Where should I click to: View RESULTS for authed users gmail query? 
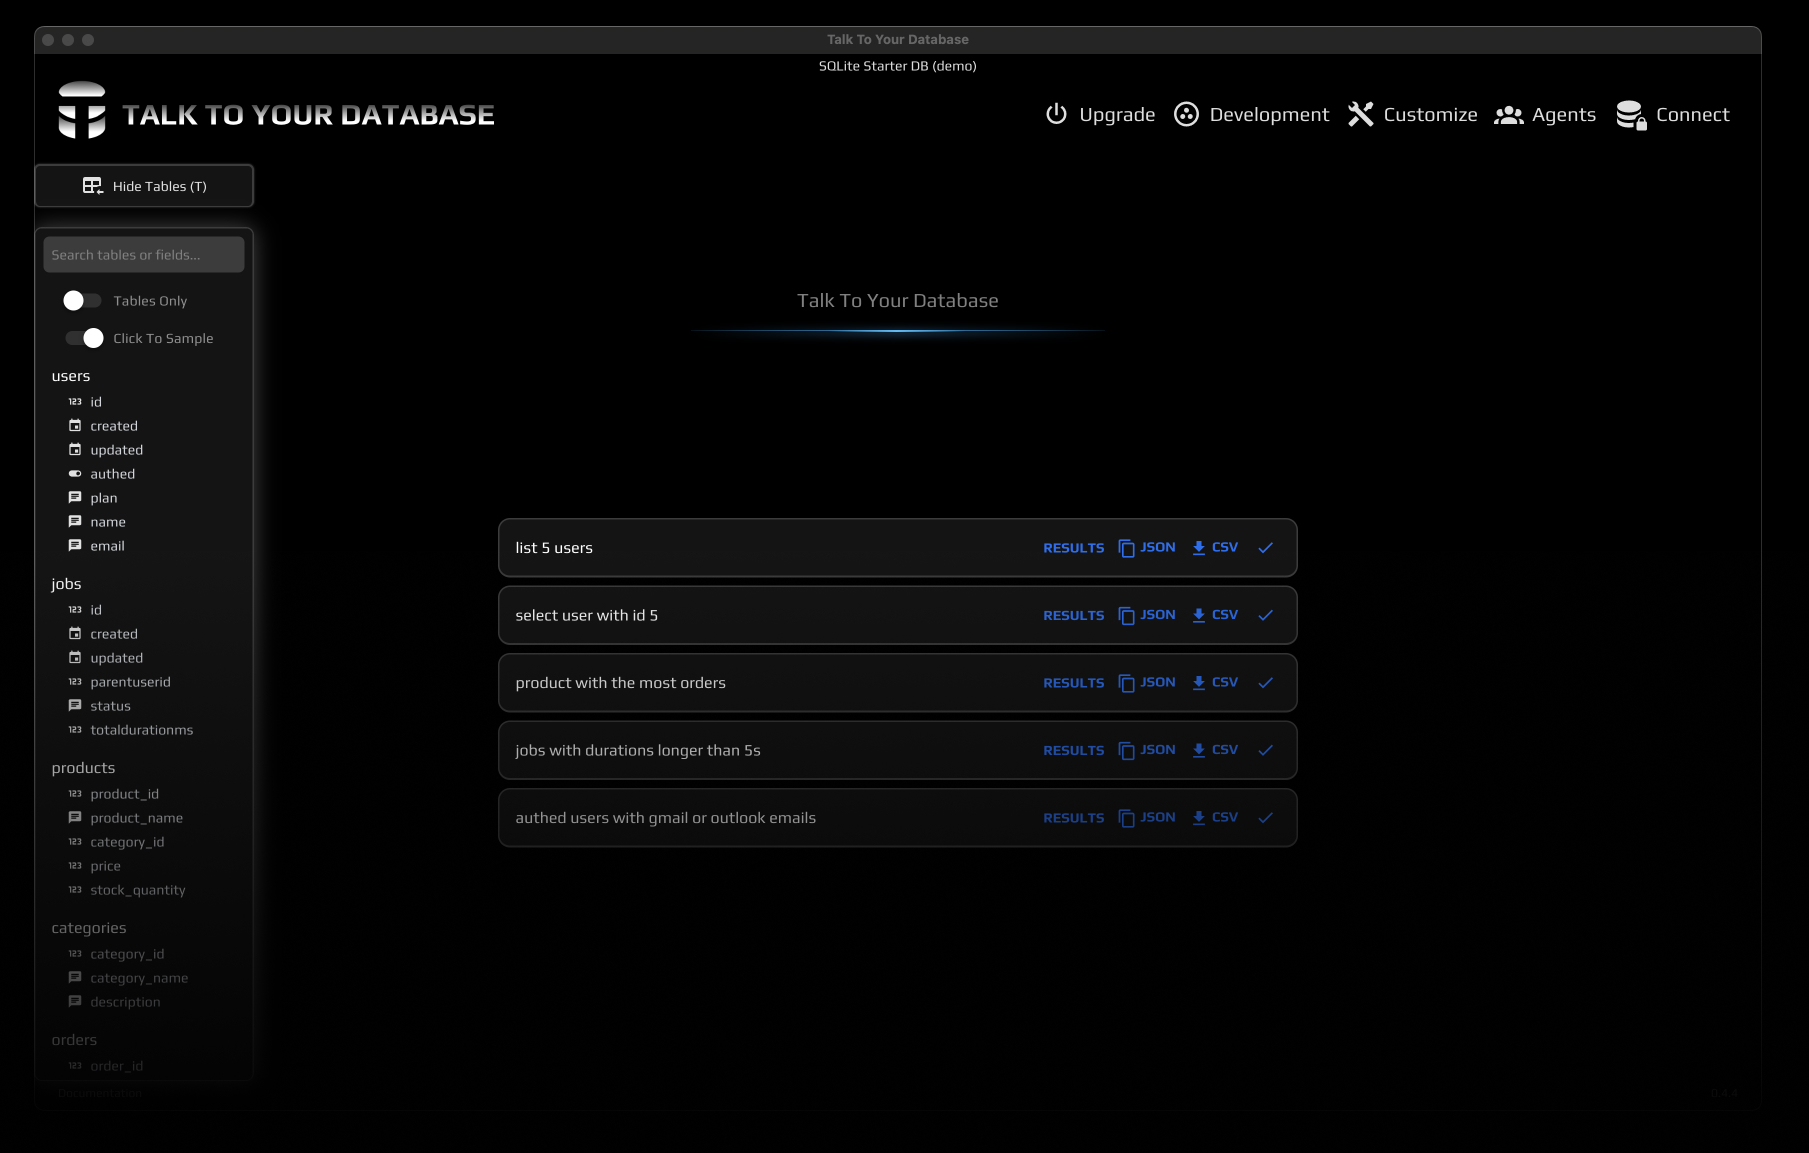pos(1073,818)
